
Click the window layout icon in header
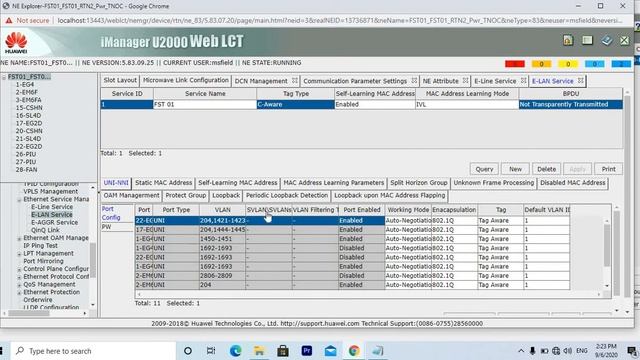point(587,40)
